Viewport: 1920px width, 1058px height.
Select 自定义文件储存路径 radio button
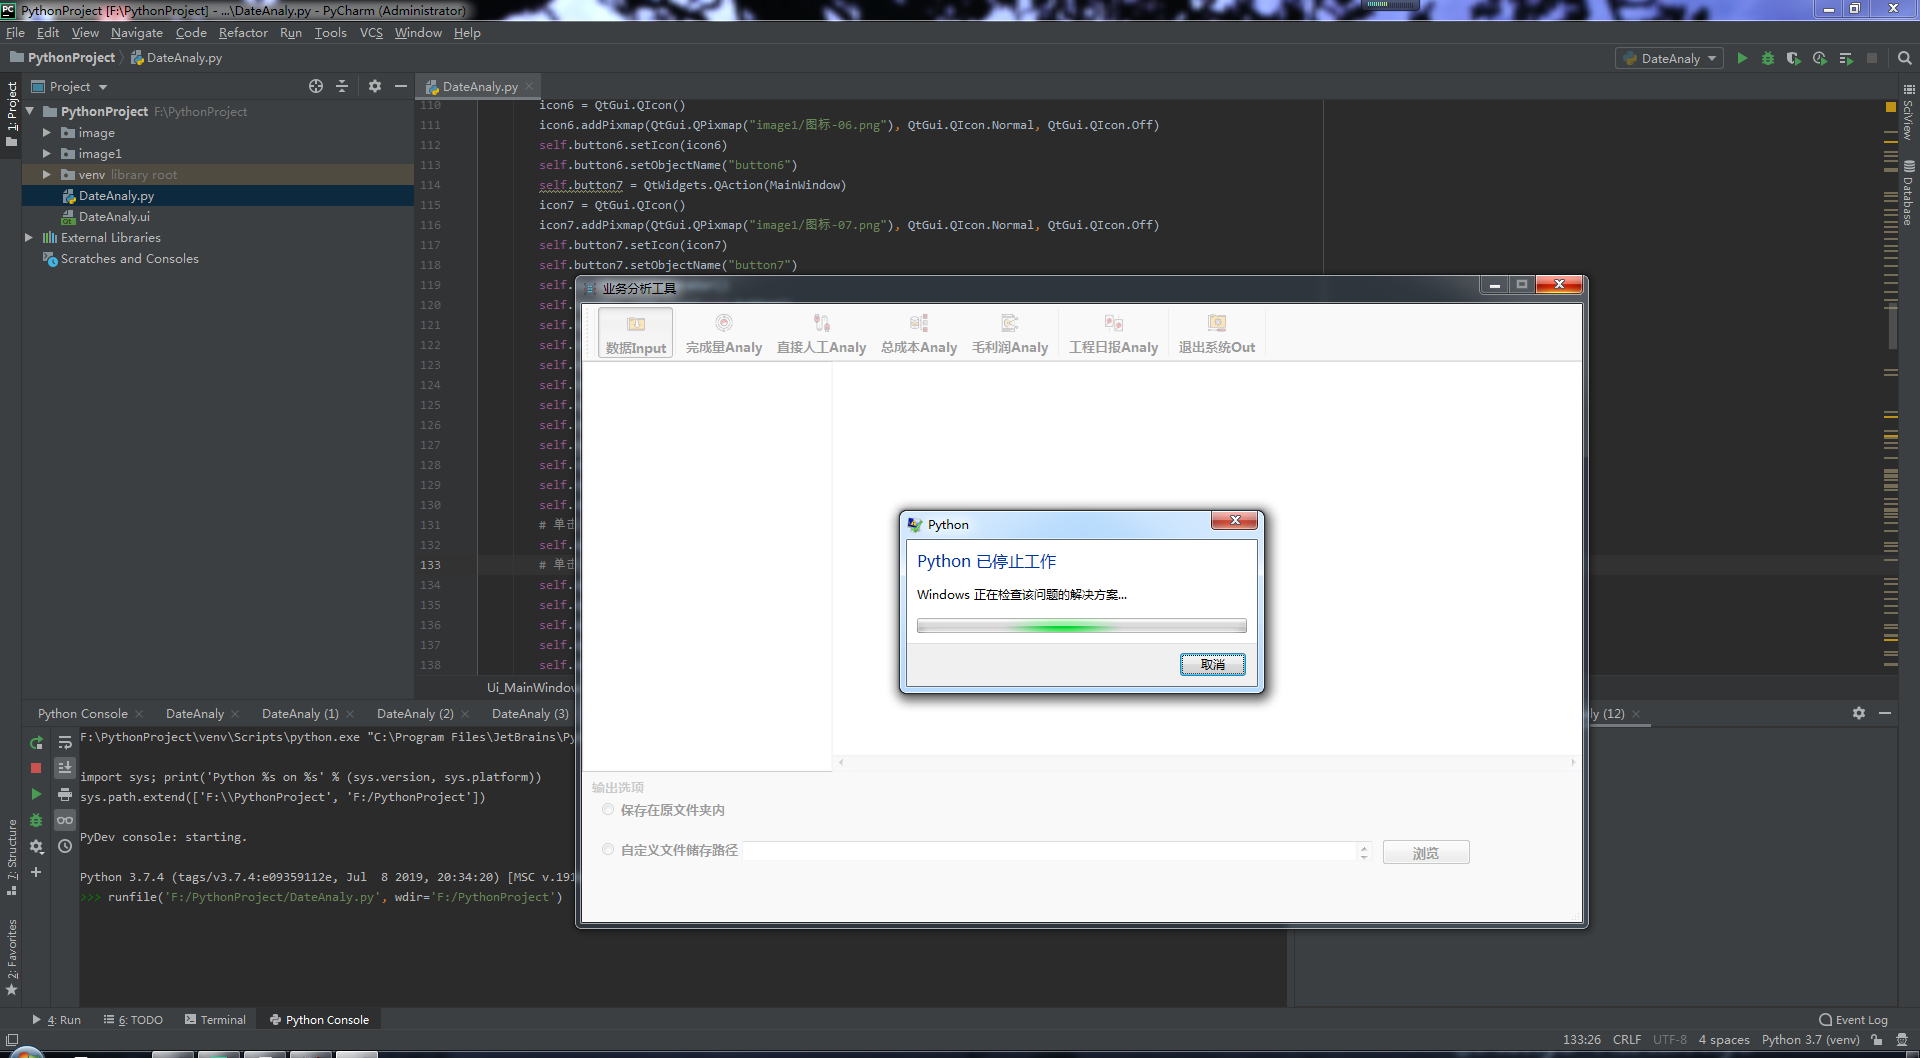(x=608, y=849)
